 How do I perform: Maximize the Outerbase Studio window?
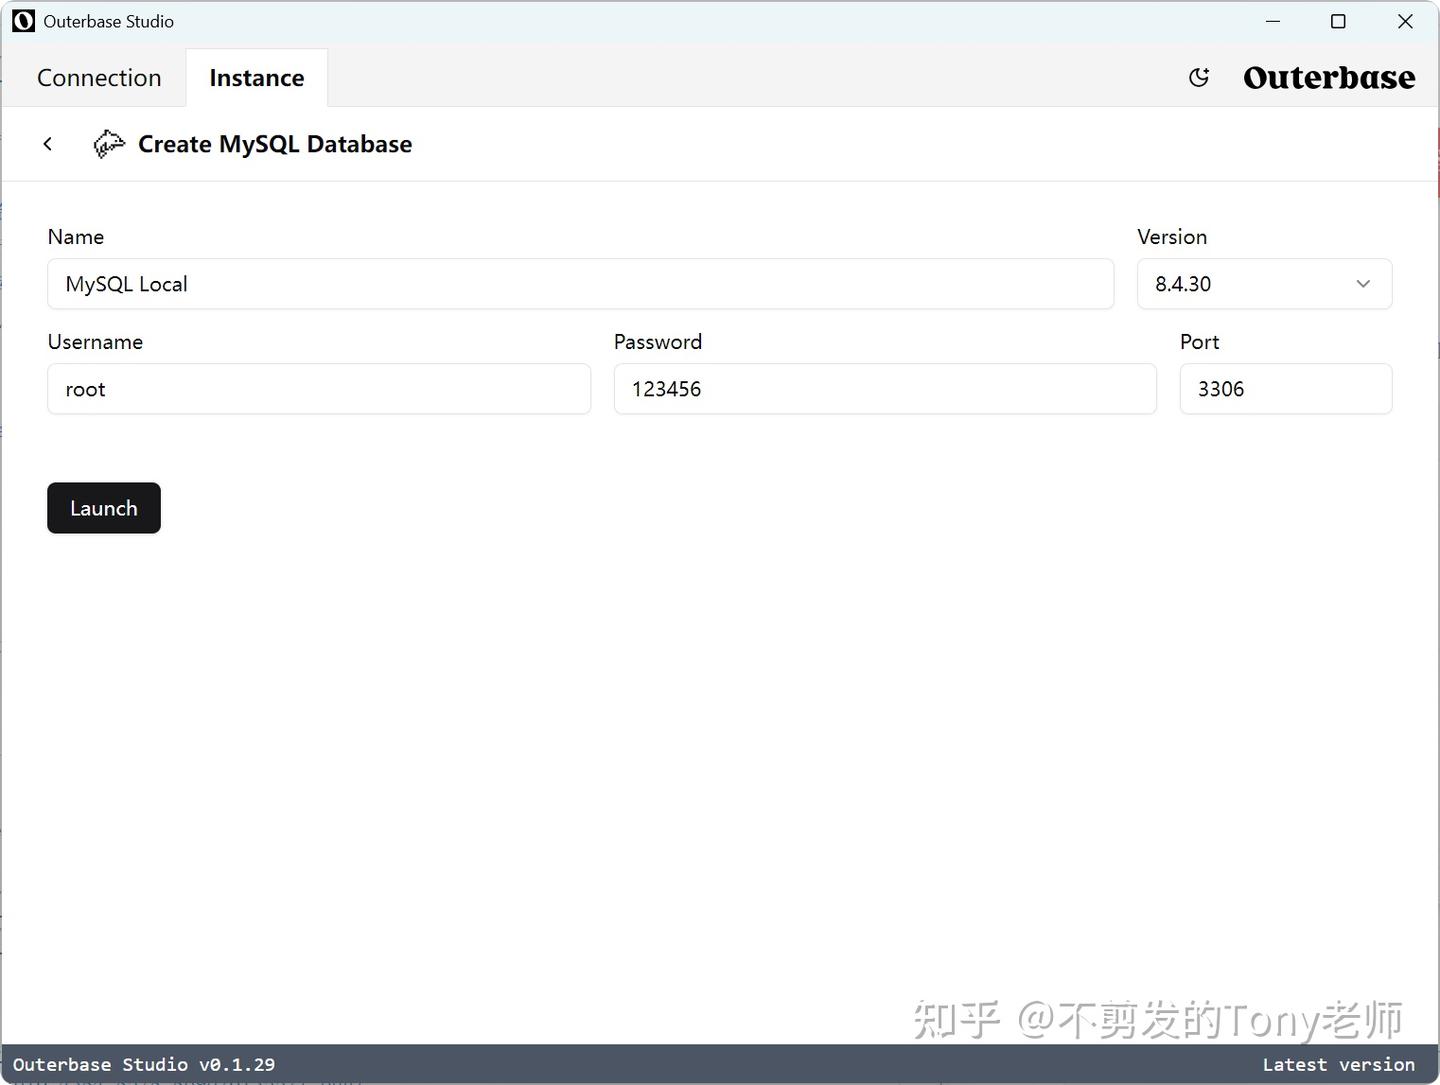(x=1338, y=21)
